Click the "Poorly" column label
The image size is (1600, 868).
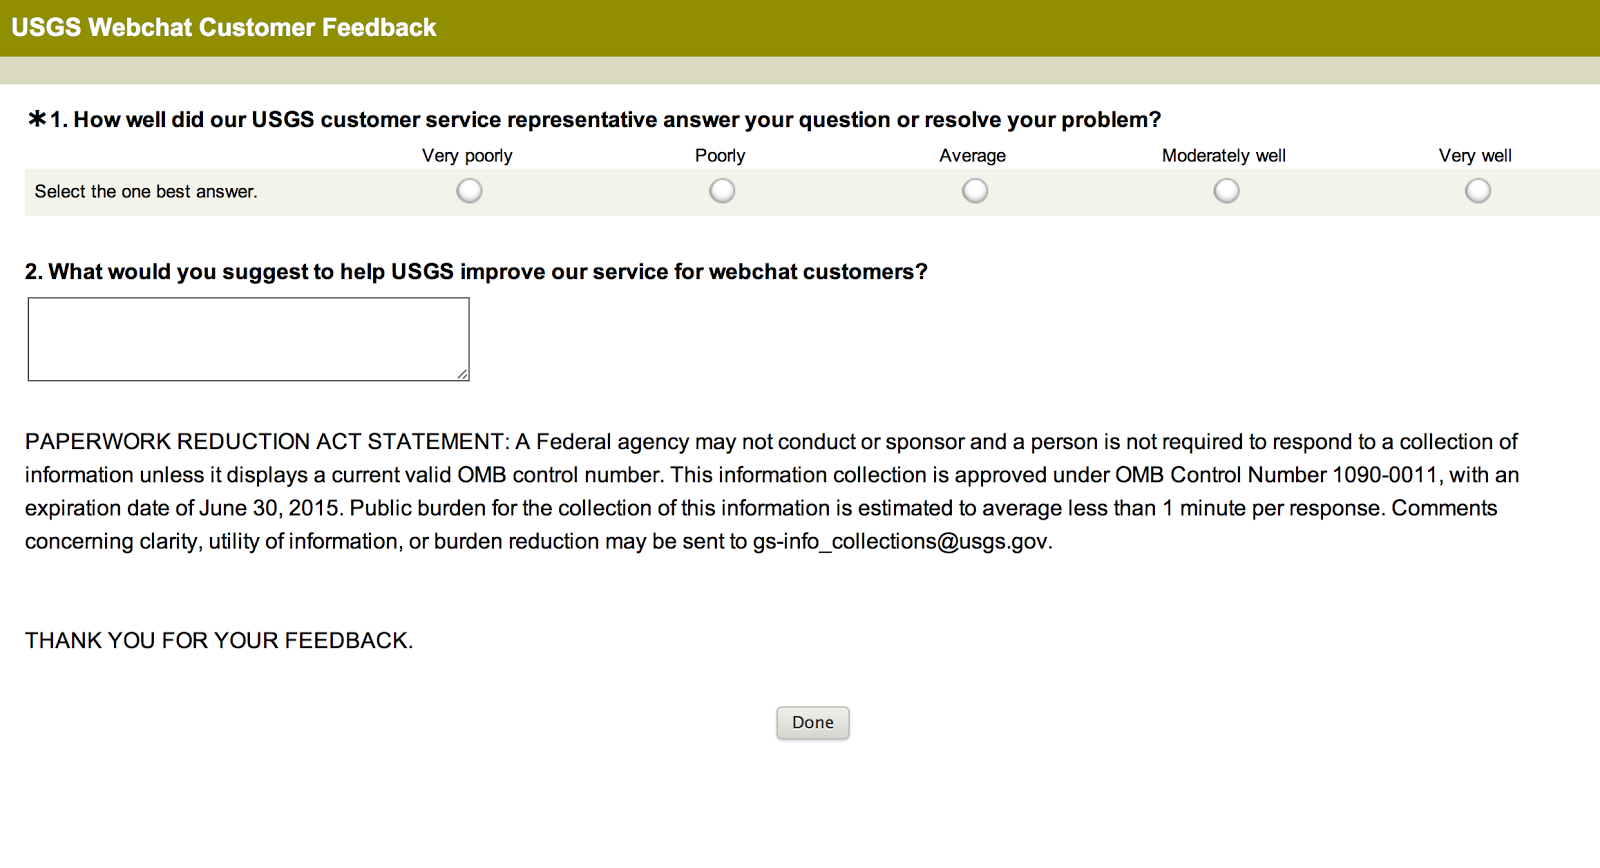[x=720, y=156]
